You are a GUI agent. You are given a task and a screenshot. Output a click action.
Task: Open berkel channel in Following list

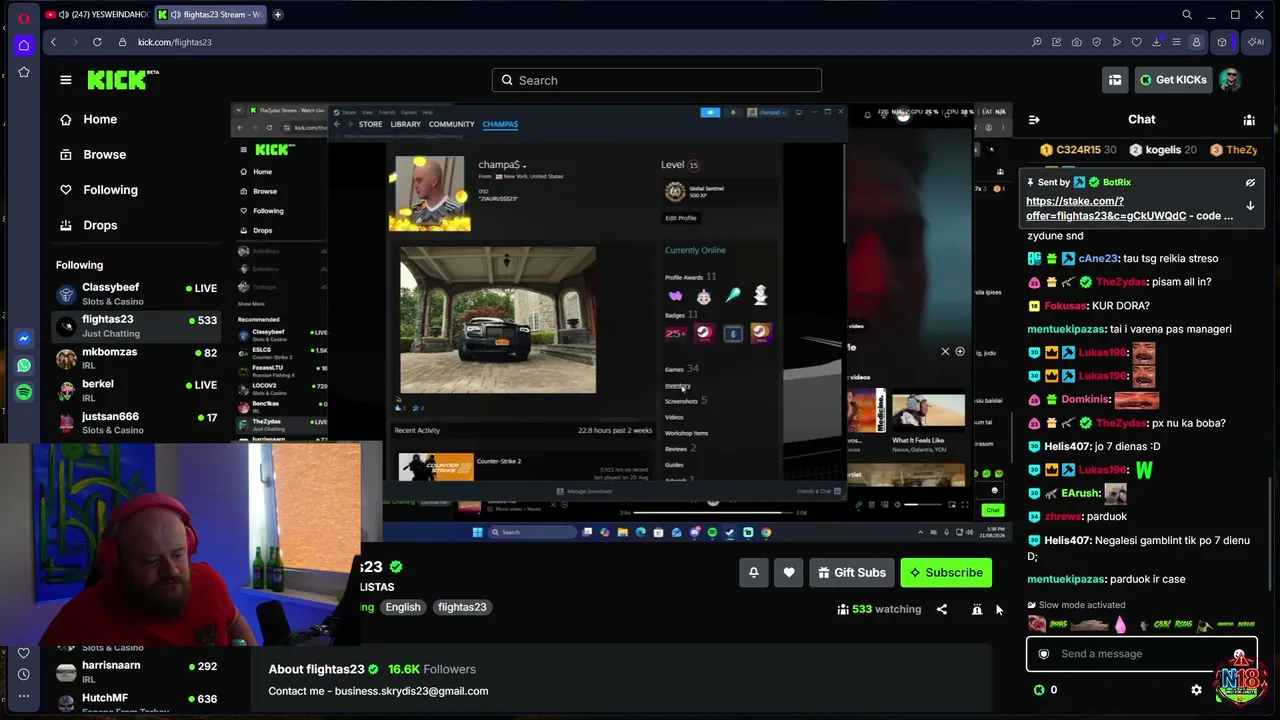(x=136, y=390)
